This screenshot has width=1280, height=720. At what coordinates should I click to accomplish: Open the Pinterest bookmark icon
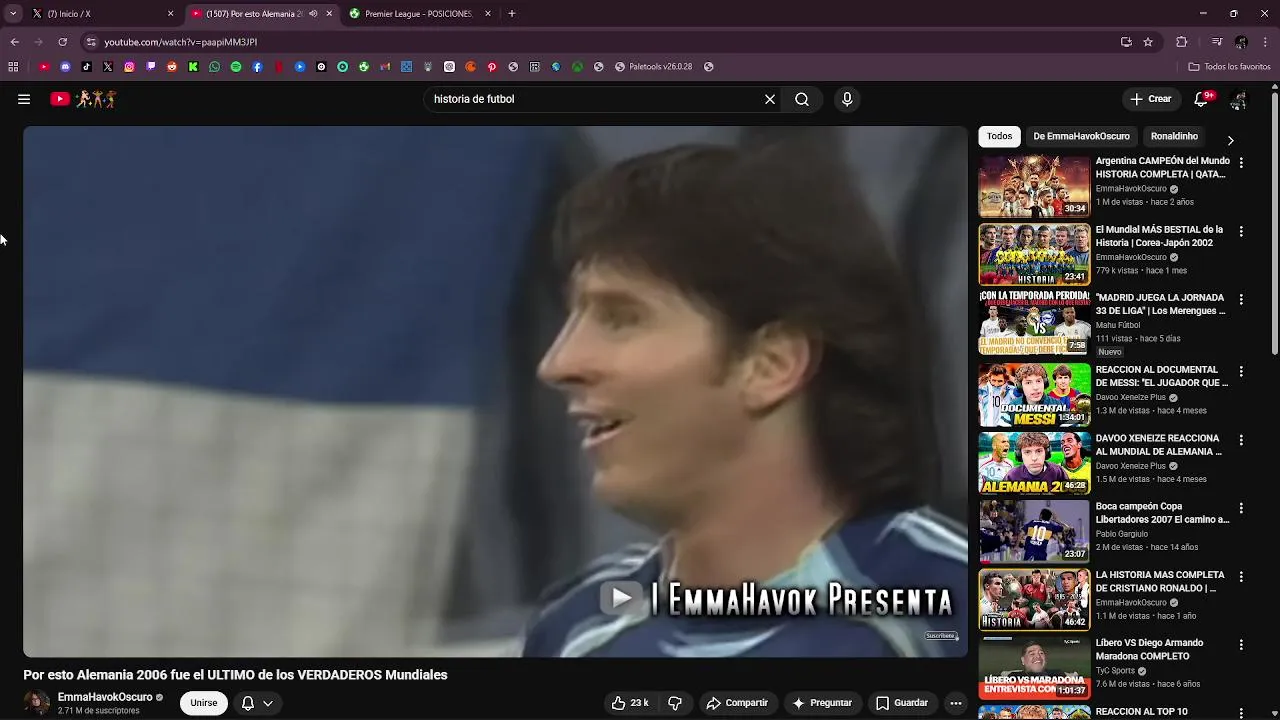click(492, 67)
